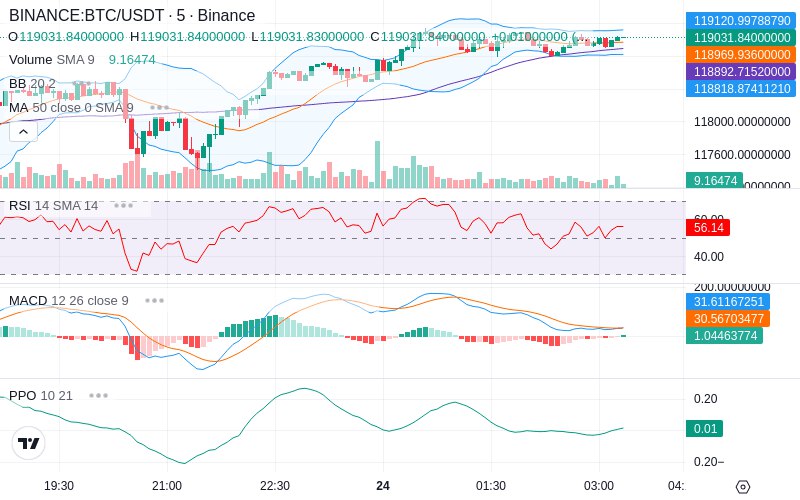Viewport: 800px width, 500px height.
Task: Click the 22:30 time axis label
Action: pos(275,485)
